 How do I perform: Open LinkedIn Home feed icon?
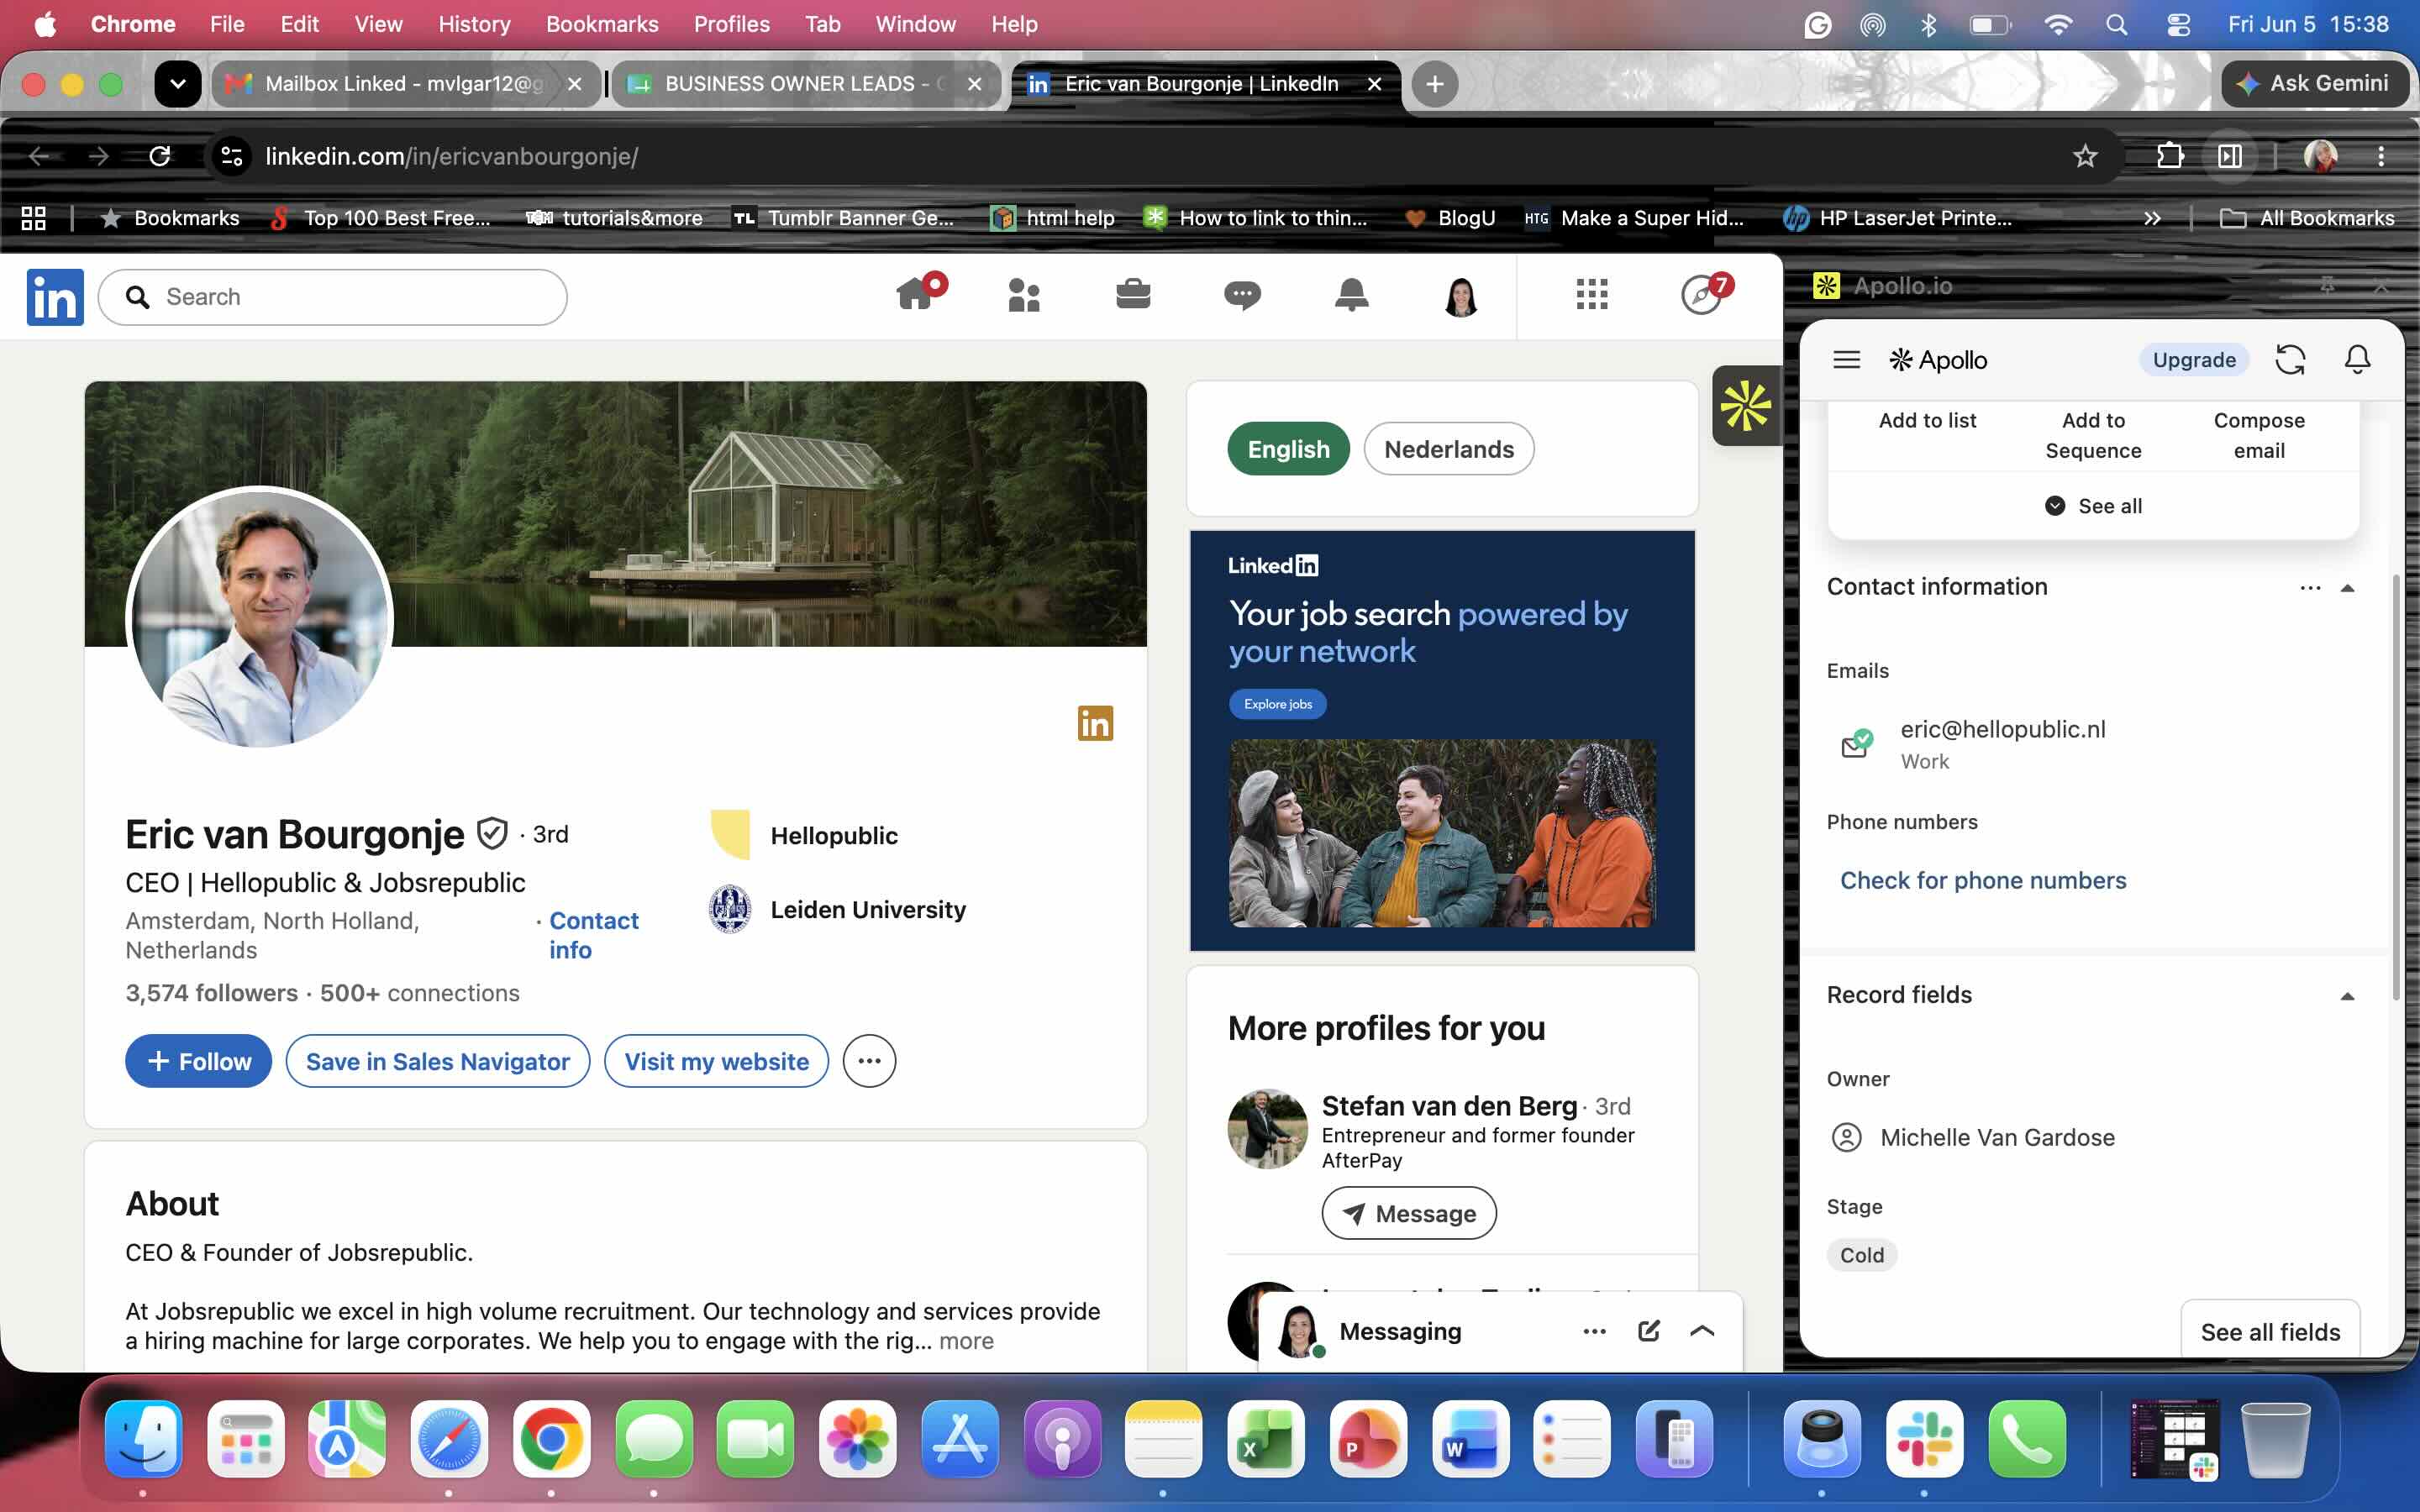(x=916, y=295)
